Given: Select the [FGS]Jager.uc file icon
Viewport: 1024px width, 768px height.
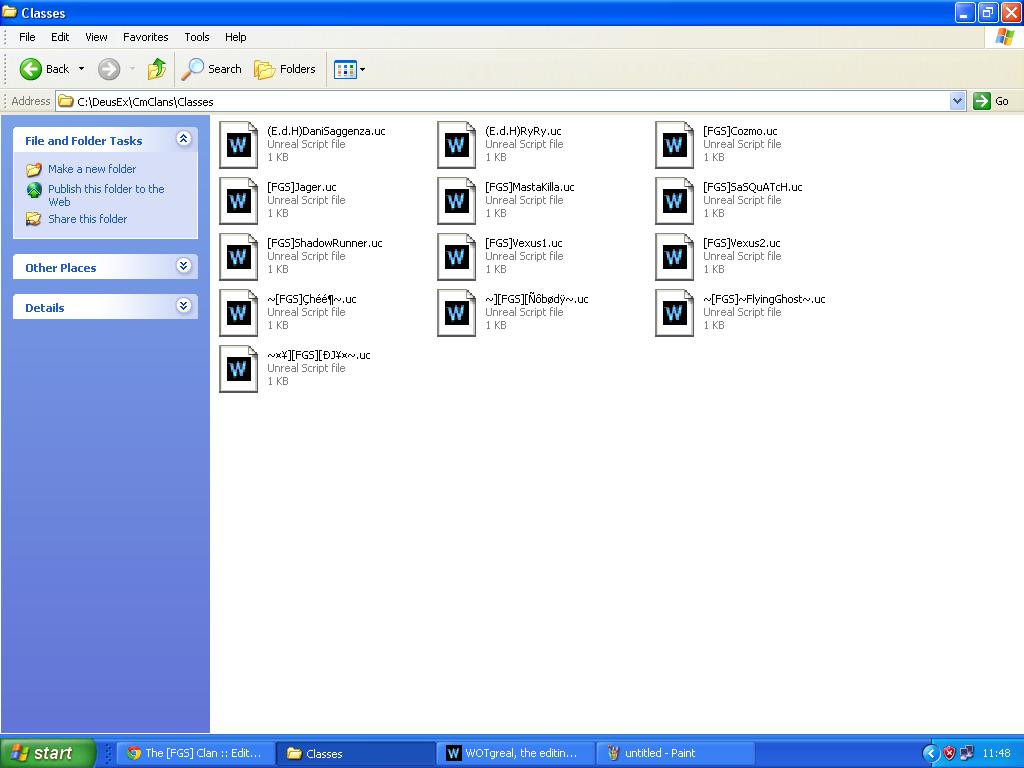Looking at the screenshot, I should pyautogui.click(x=238, y=201).
